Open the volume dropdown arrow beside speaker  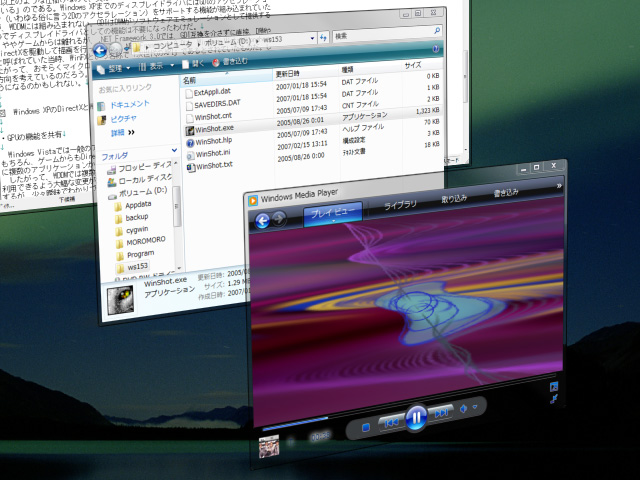tap(477, 406)
